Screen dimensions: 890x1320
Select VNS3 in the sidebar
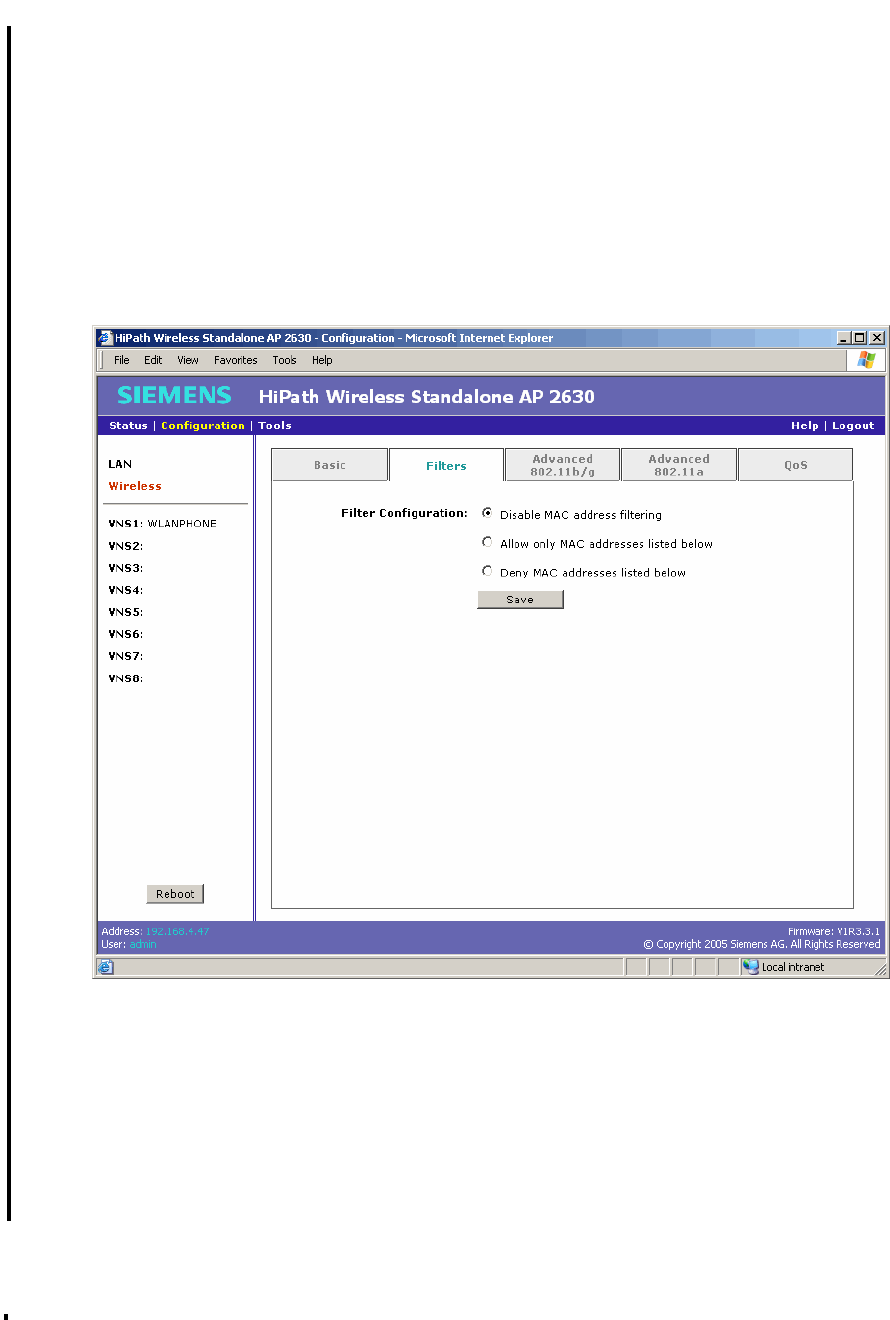126,568
